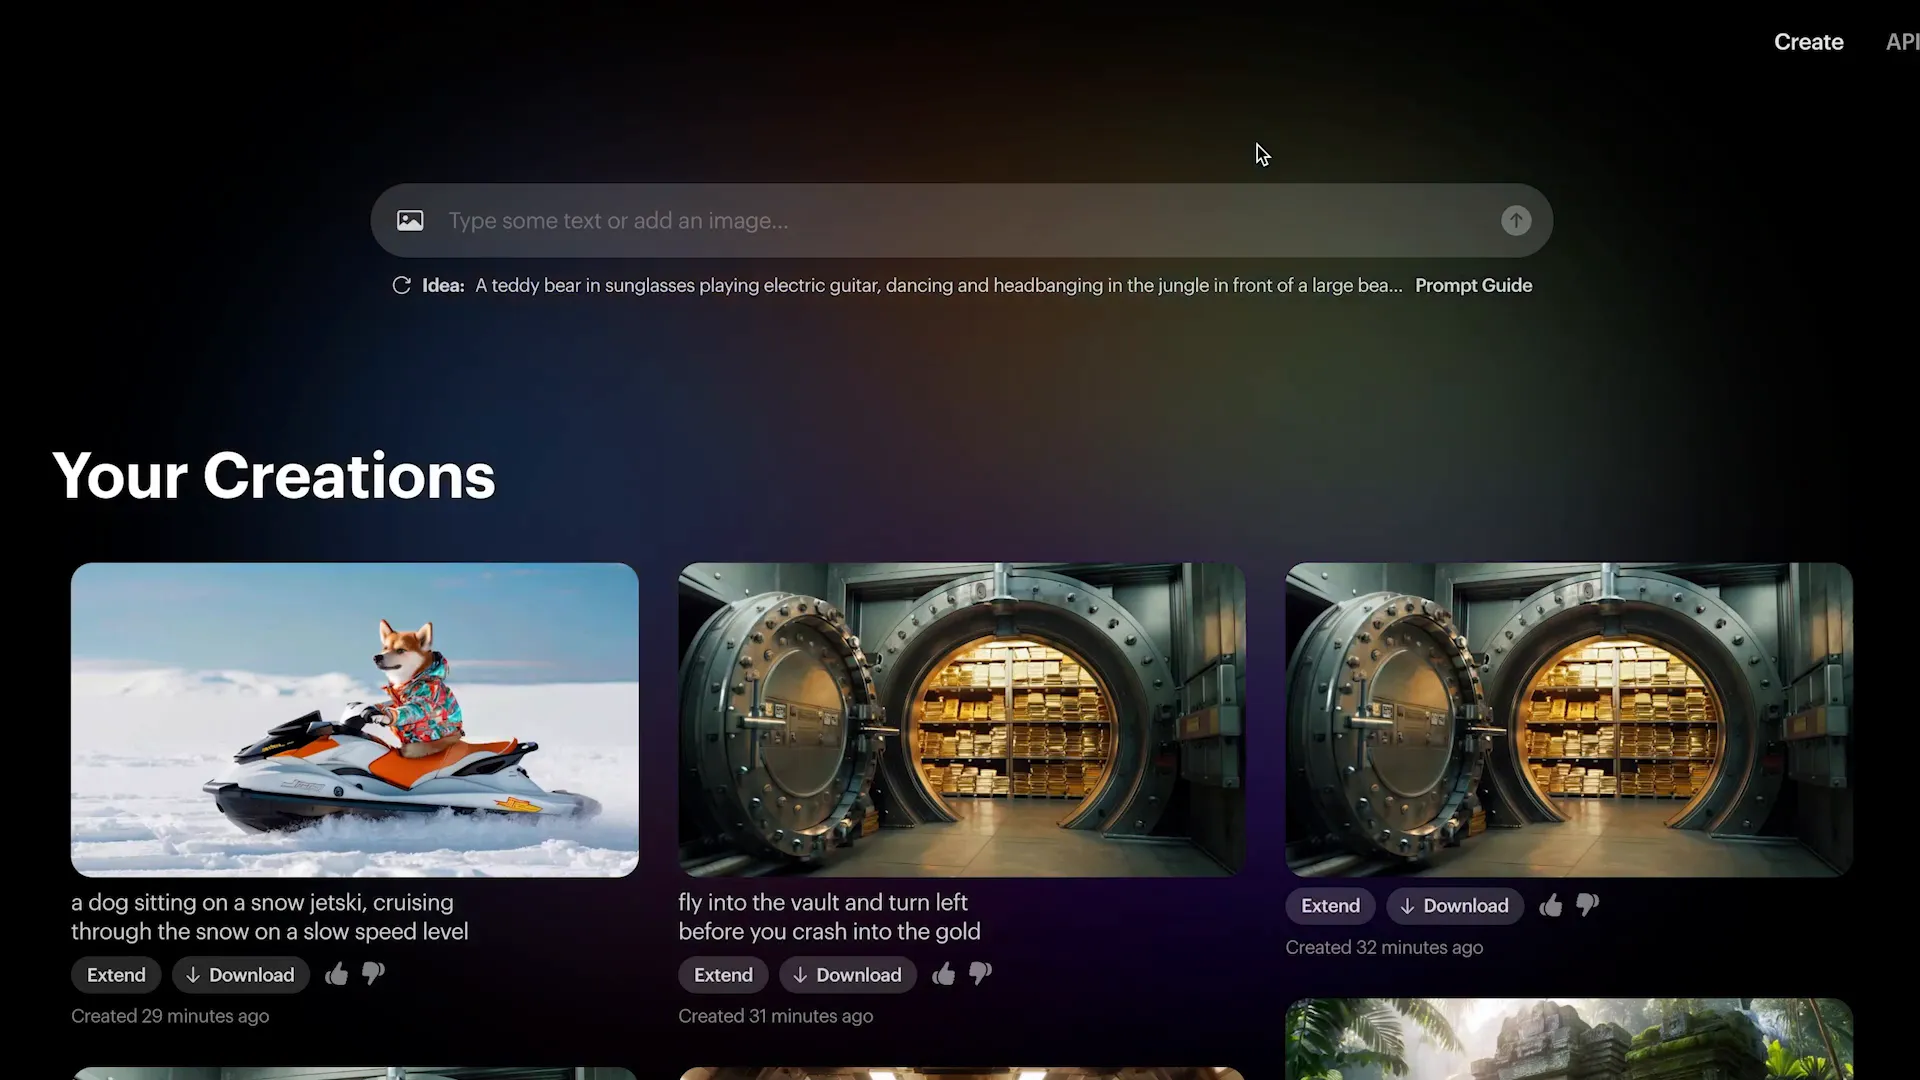Open the jungle temple video thumbnail
1920x1080 pixels.
click(x=1568, y=1040)
